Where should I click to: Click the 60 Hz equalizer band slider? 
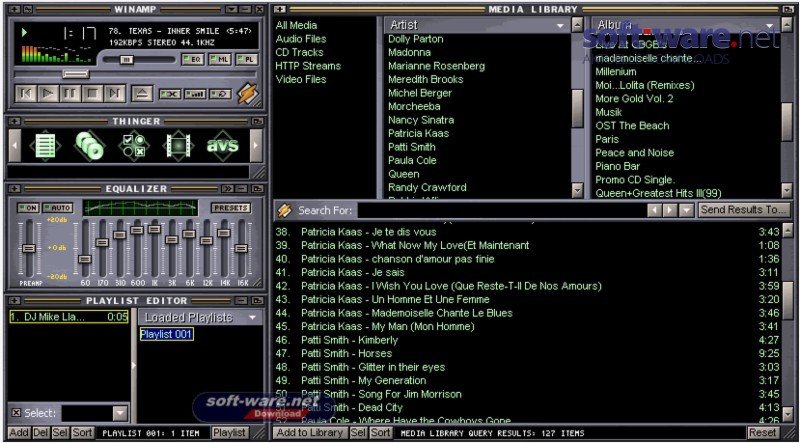(85, 259)
